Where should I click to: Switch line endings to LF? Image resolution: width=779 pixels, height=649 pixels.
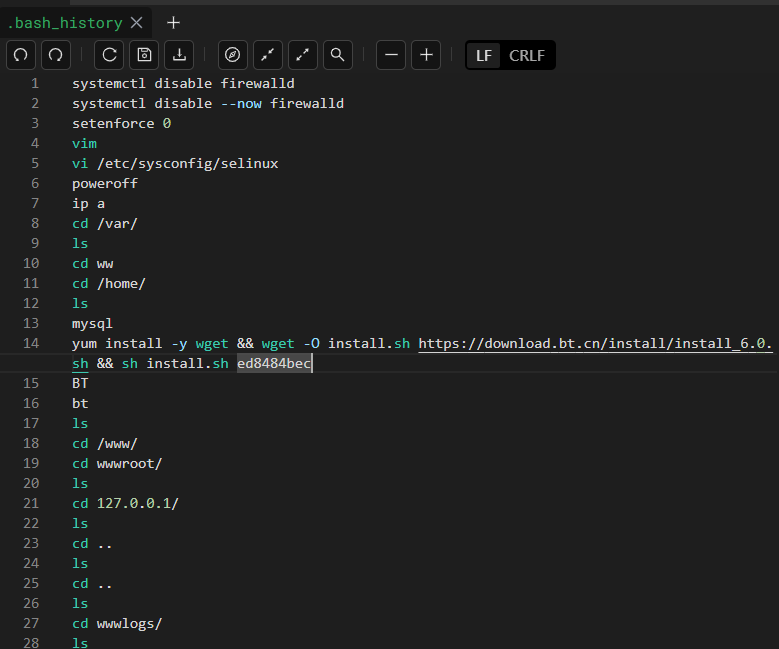click(x=483, y=55)
